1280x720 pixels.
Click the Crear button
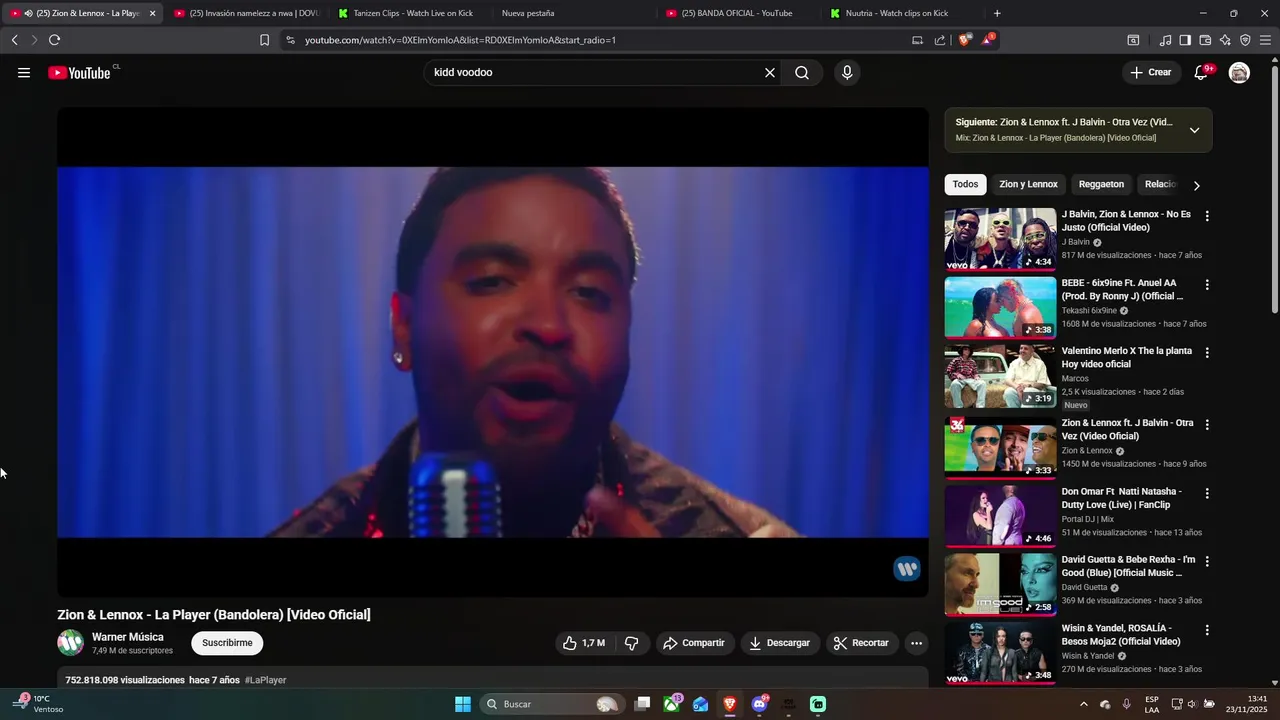coord(1151,72)
